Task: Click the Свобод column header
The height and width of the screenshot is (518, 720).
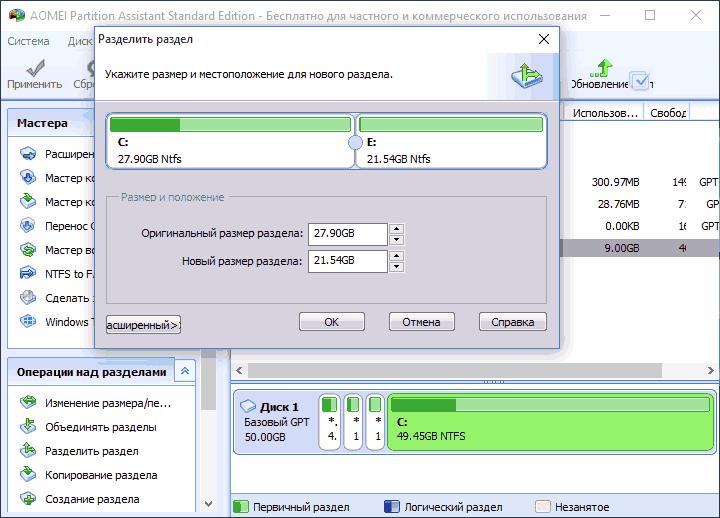Action: 667,113
